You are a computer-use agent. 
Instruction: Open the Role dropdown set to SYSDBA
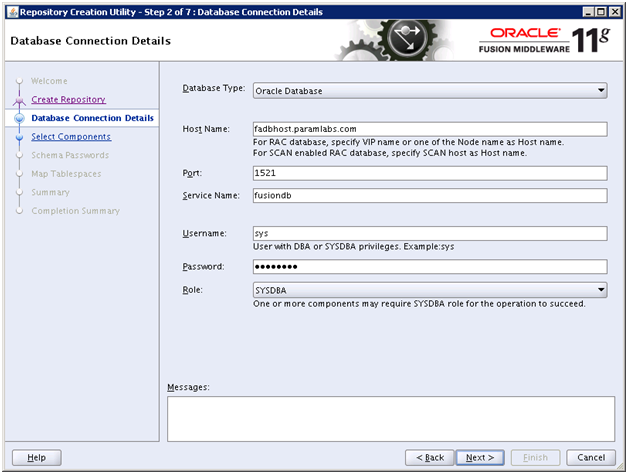430,290
